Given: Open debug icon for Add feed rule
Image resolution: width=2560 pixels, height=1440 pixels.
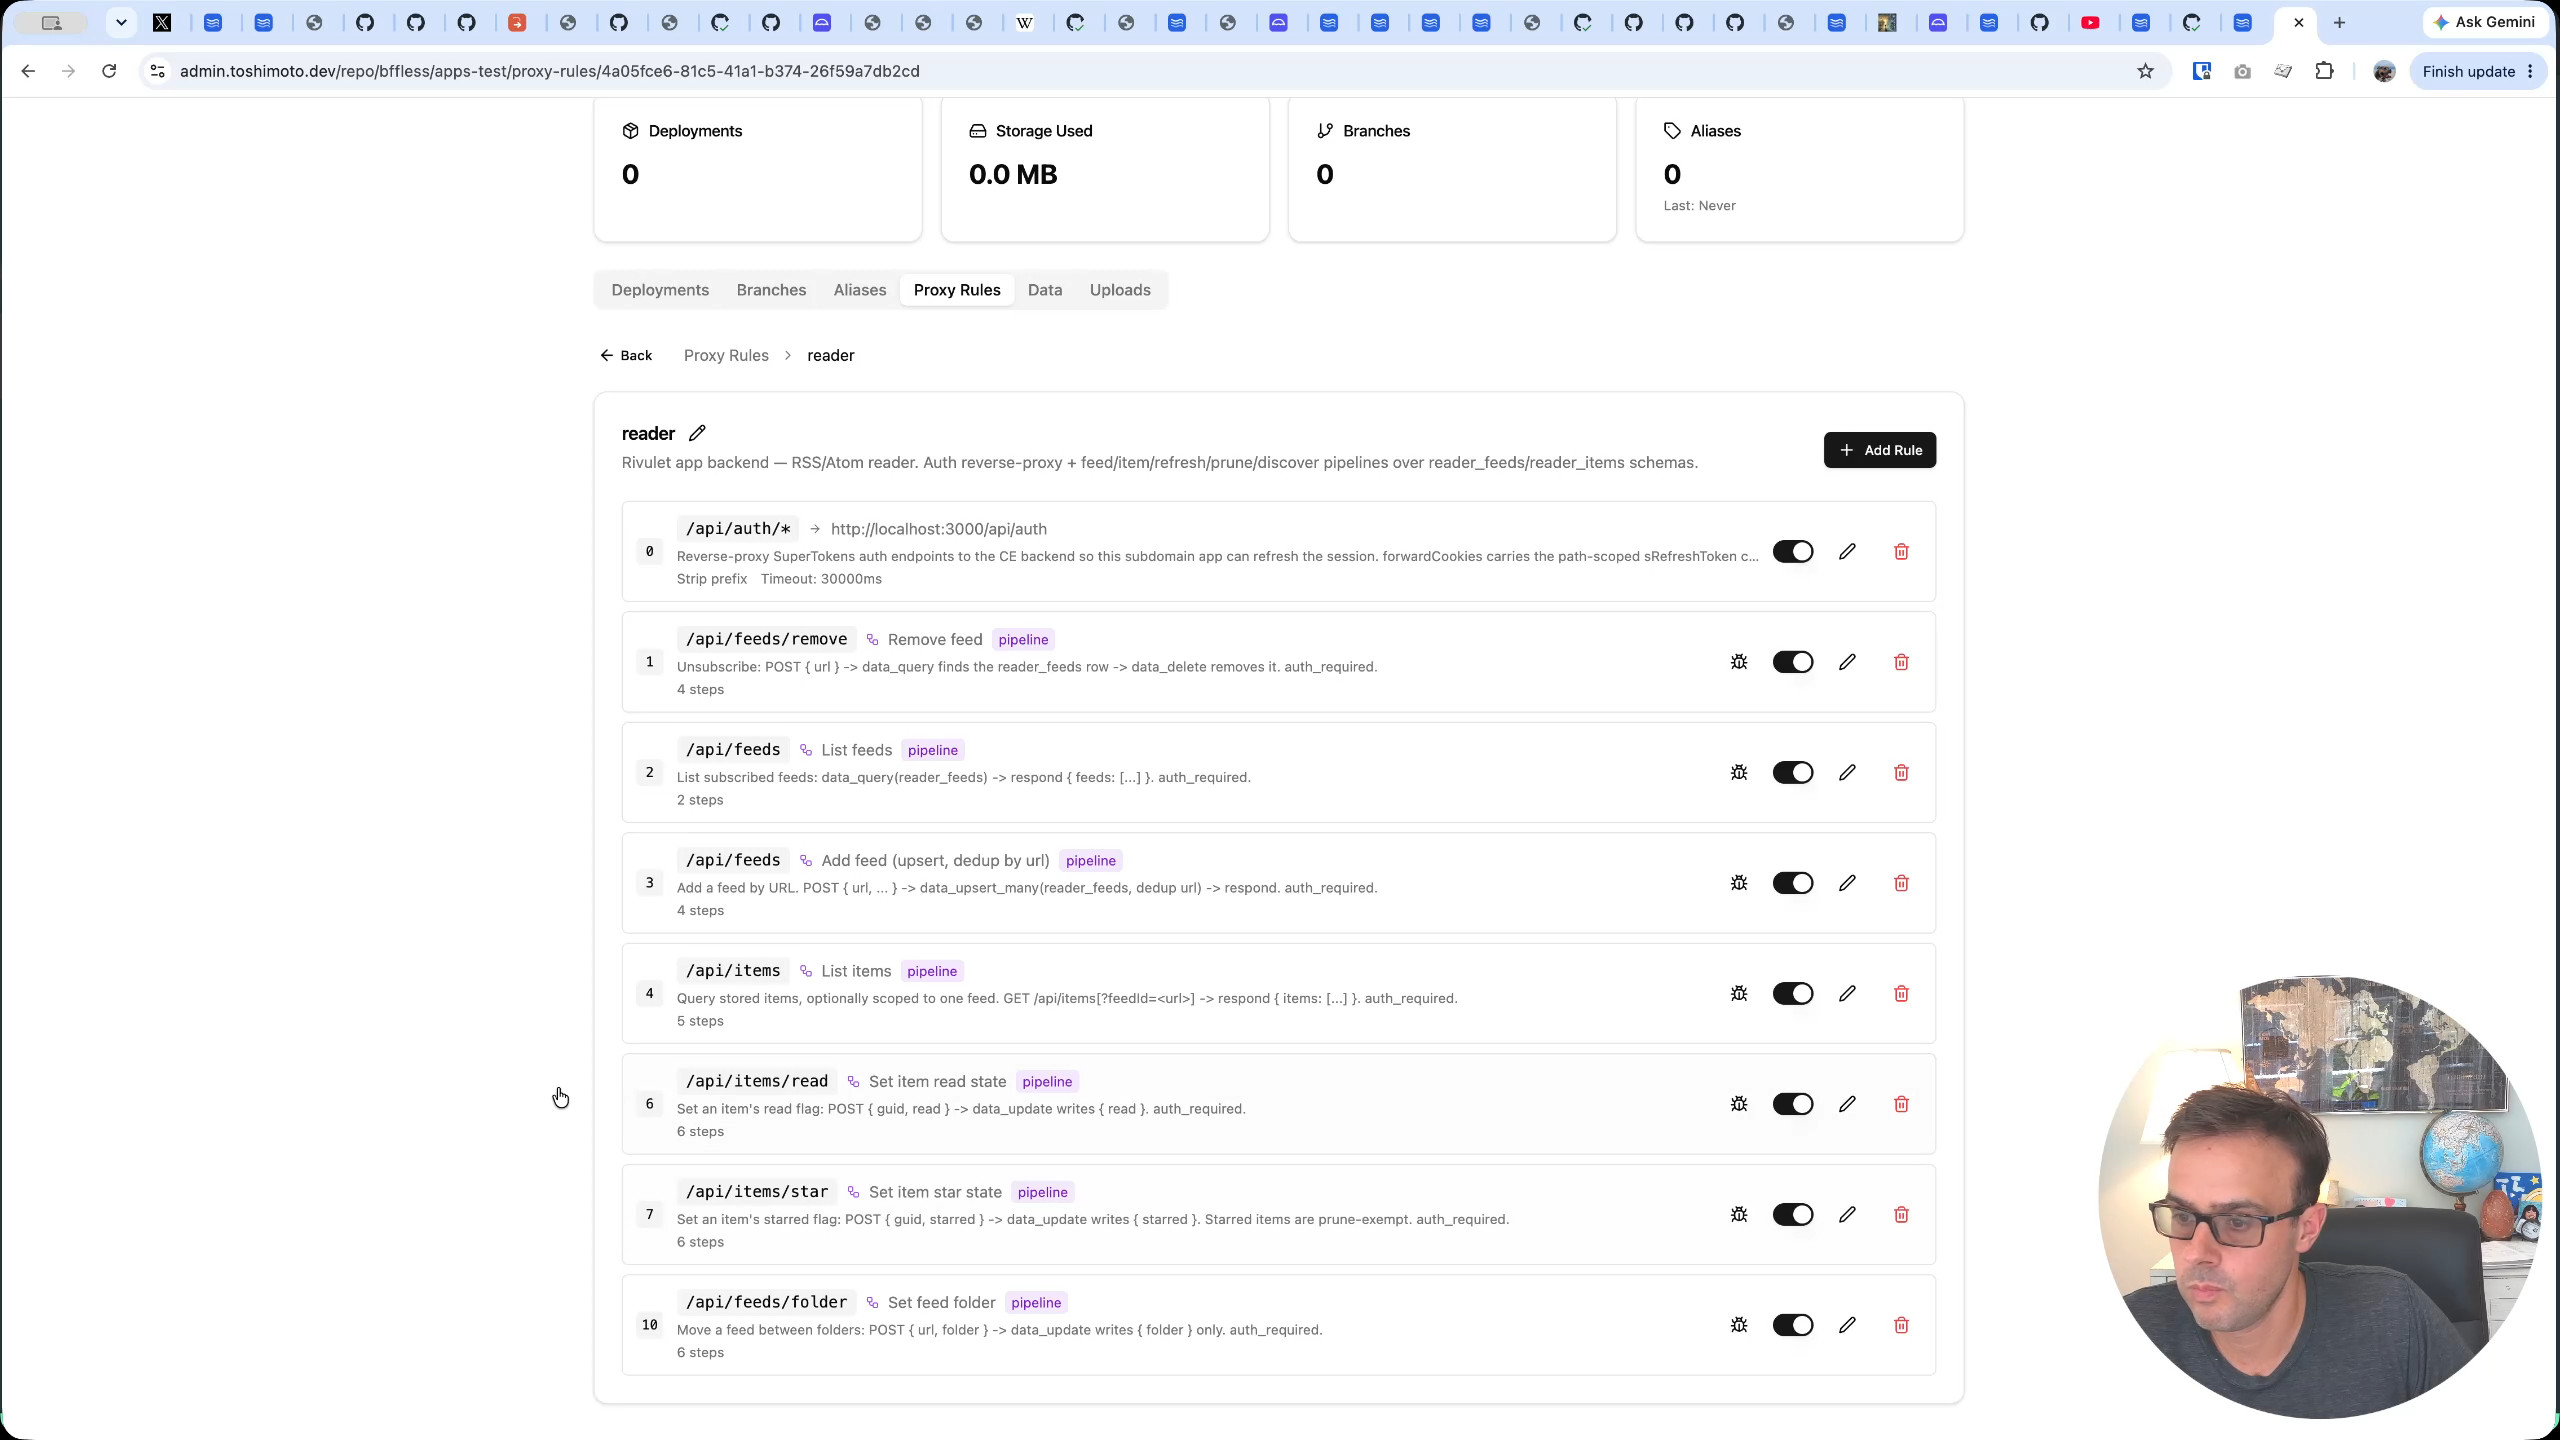Looking at the screenshot, I should (1739, 883).
